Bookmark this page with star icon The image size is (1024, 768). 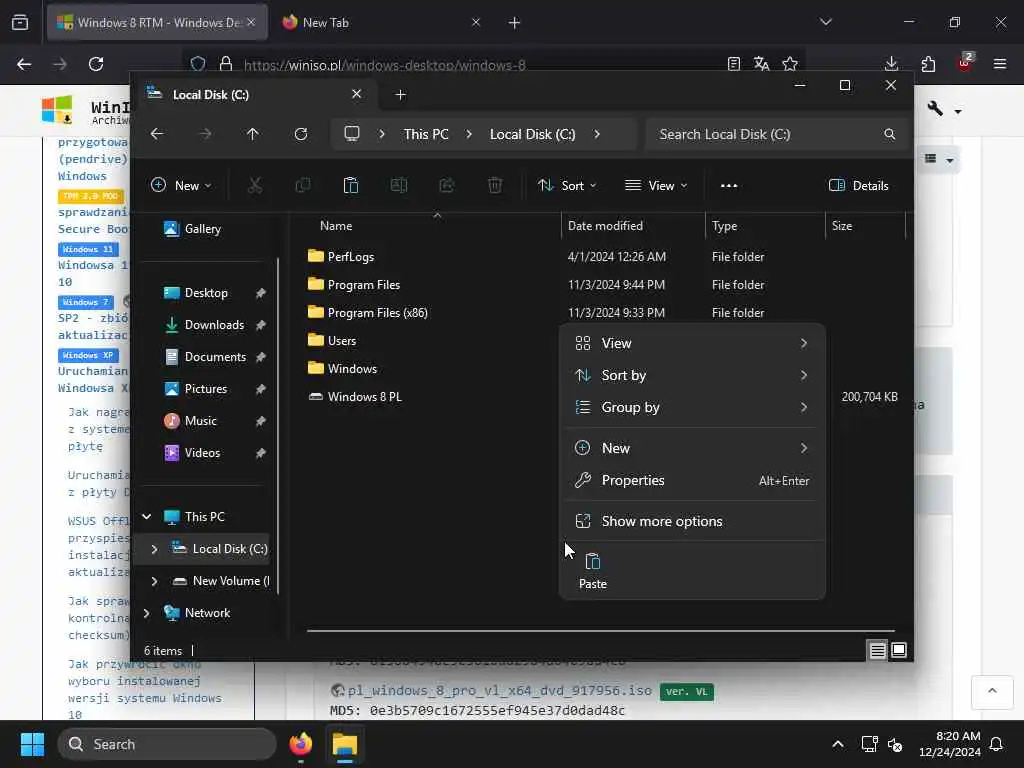[x=790, y=64]
